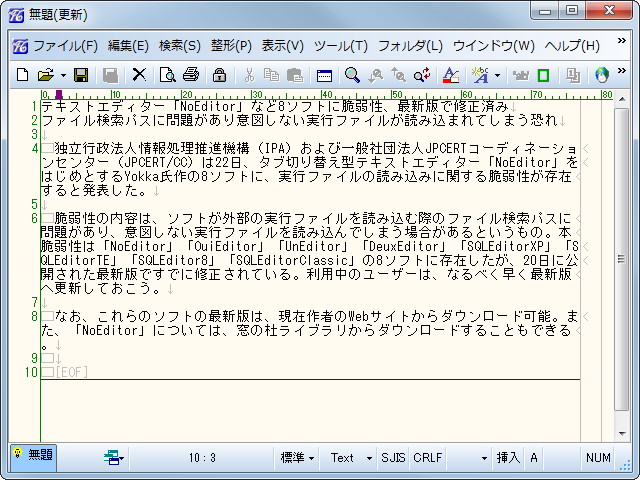
Task: Click JPCERT/CC in line 4 text
Action: tap(158, 162)
